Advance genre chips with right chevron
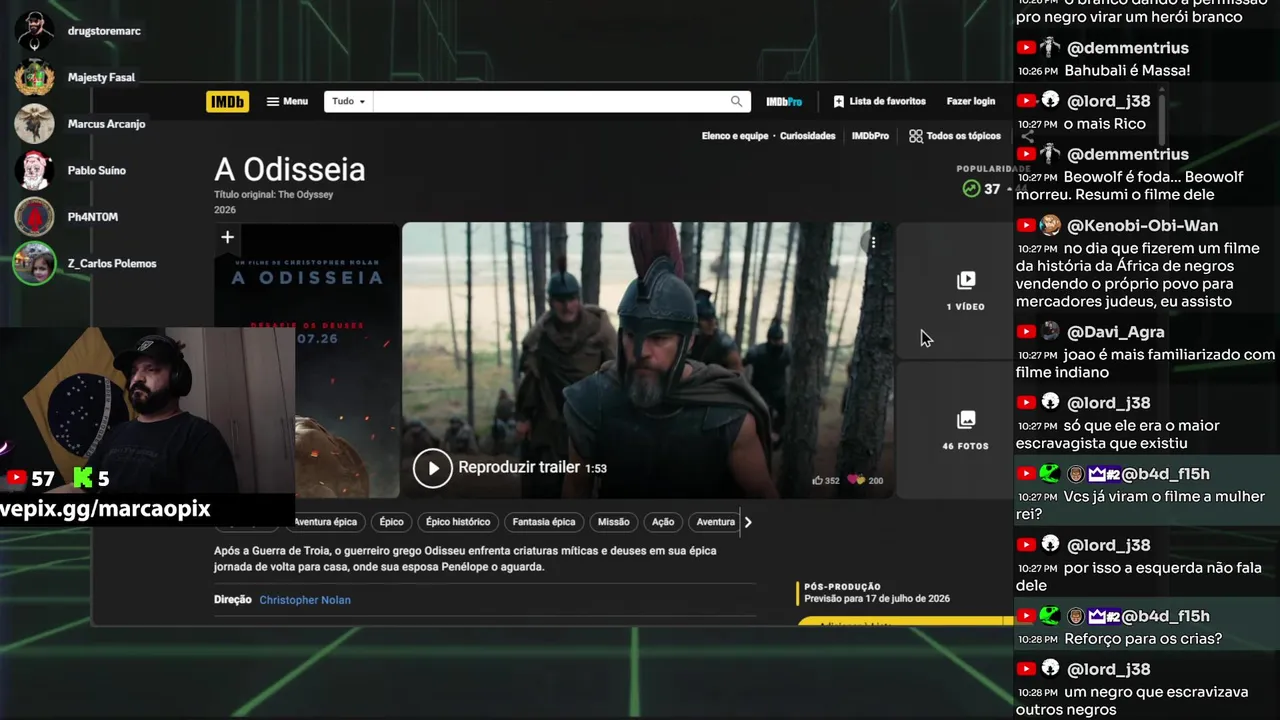The height and width of the screenshot is (720, 1280). pyautogui.click(x=748, y=522)
